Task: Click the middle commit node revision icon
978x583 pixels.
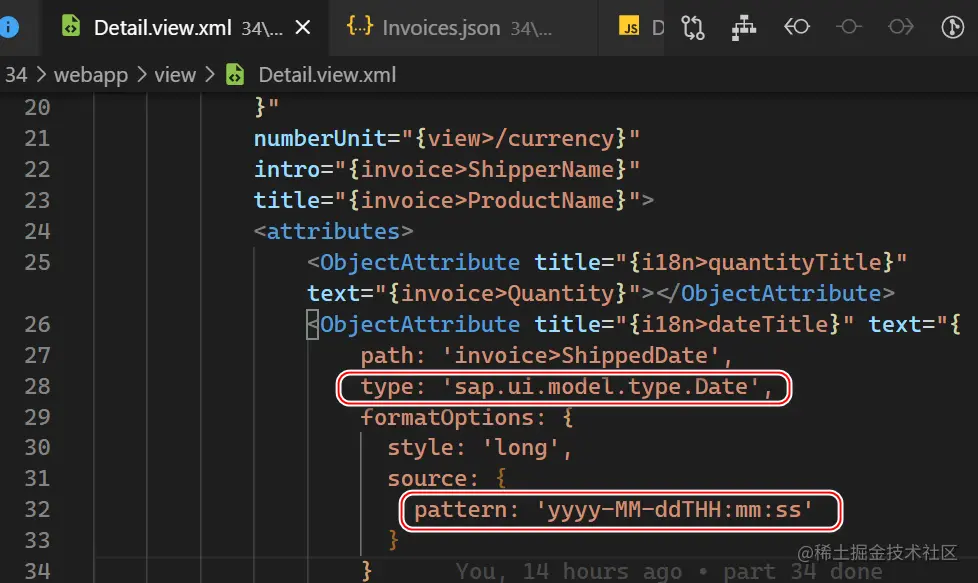Action: [849, 27]
